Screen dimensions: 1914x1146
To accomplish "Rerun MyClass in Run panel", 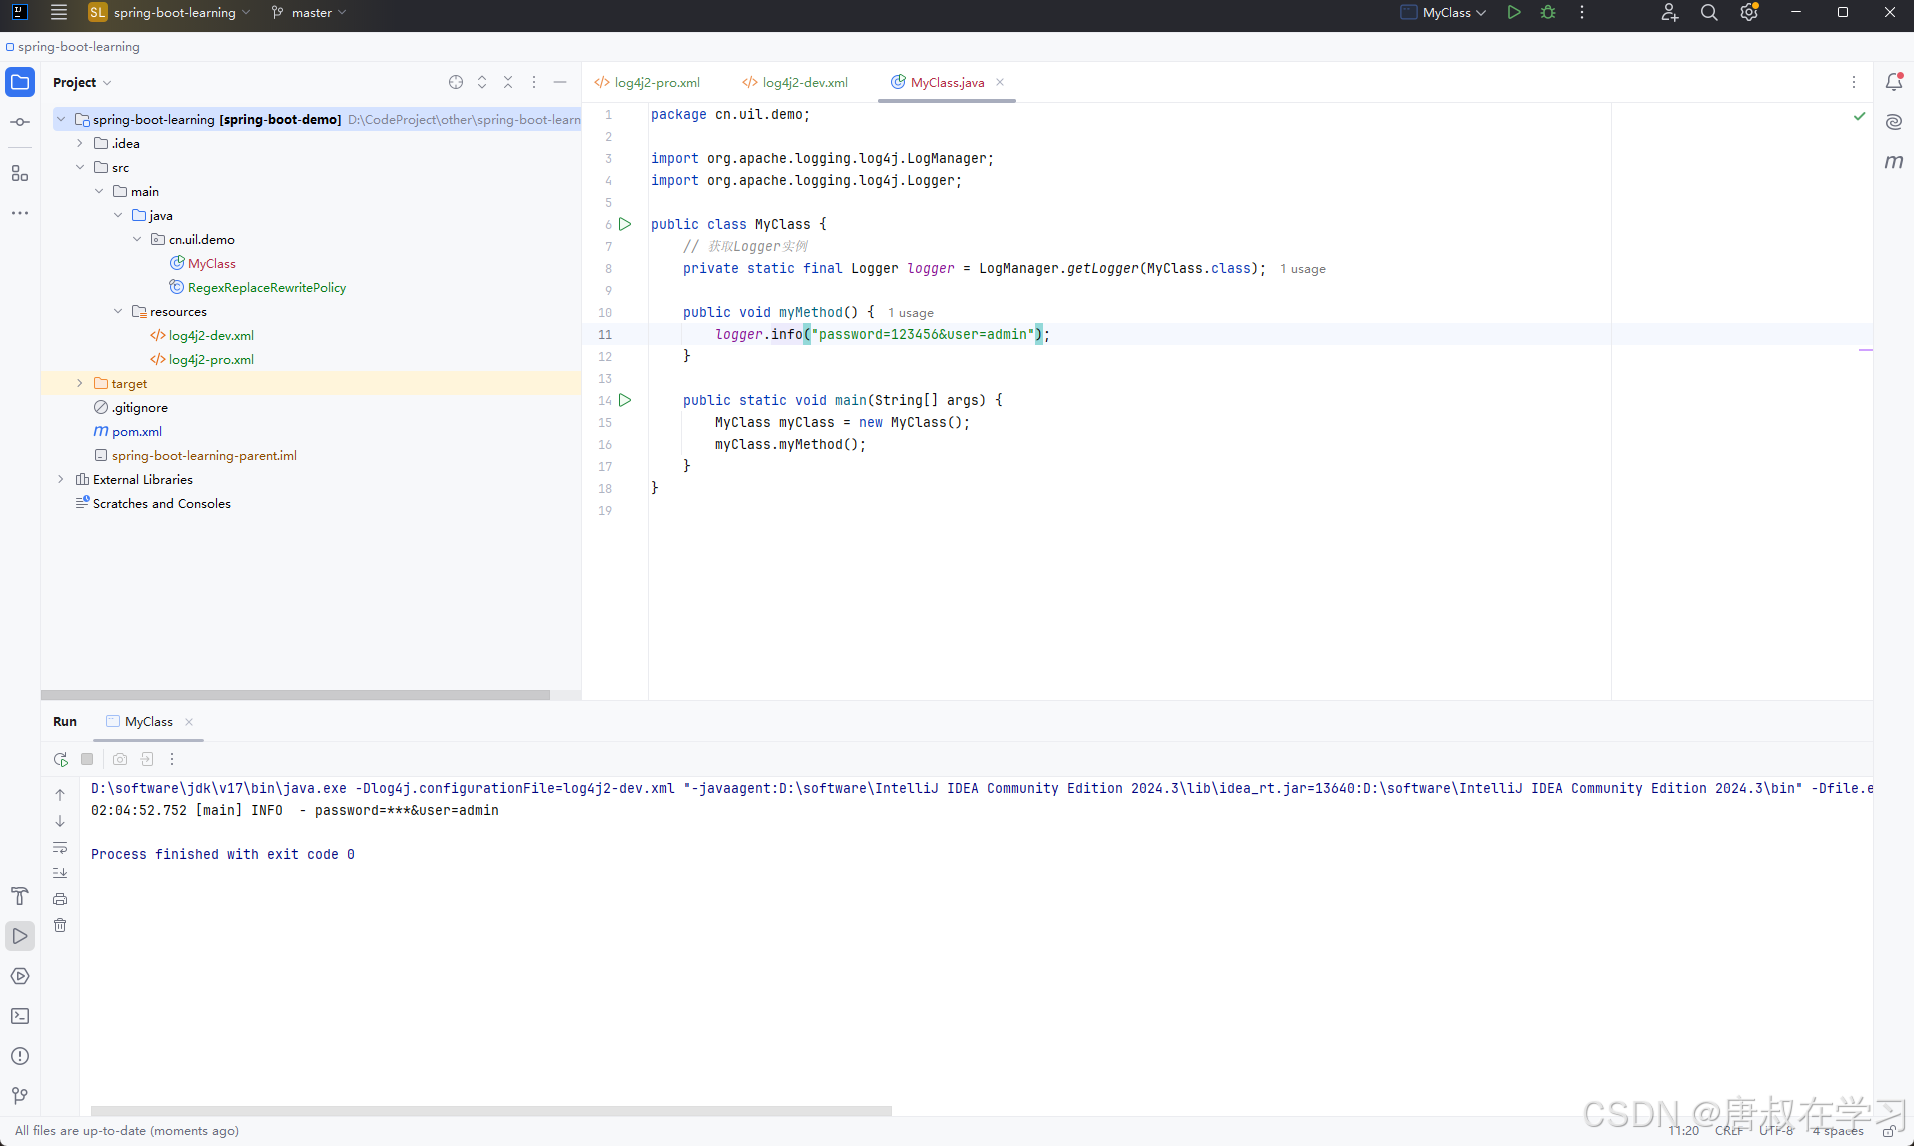I will point(61,759).
